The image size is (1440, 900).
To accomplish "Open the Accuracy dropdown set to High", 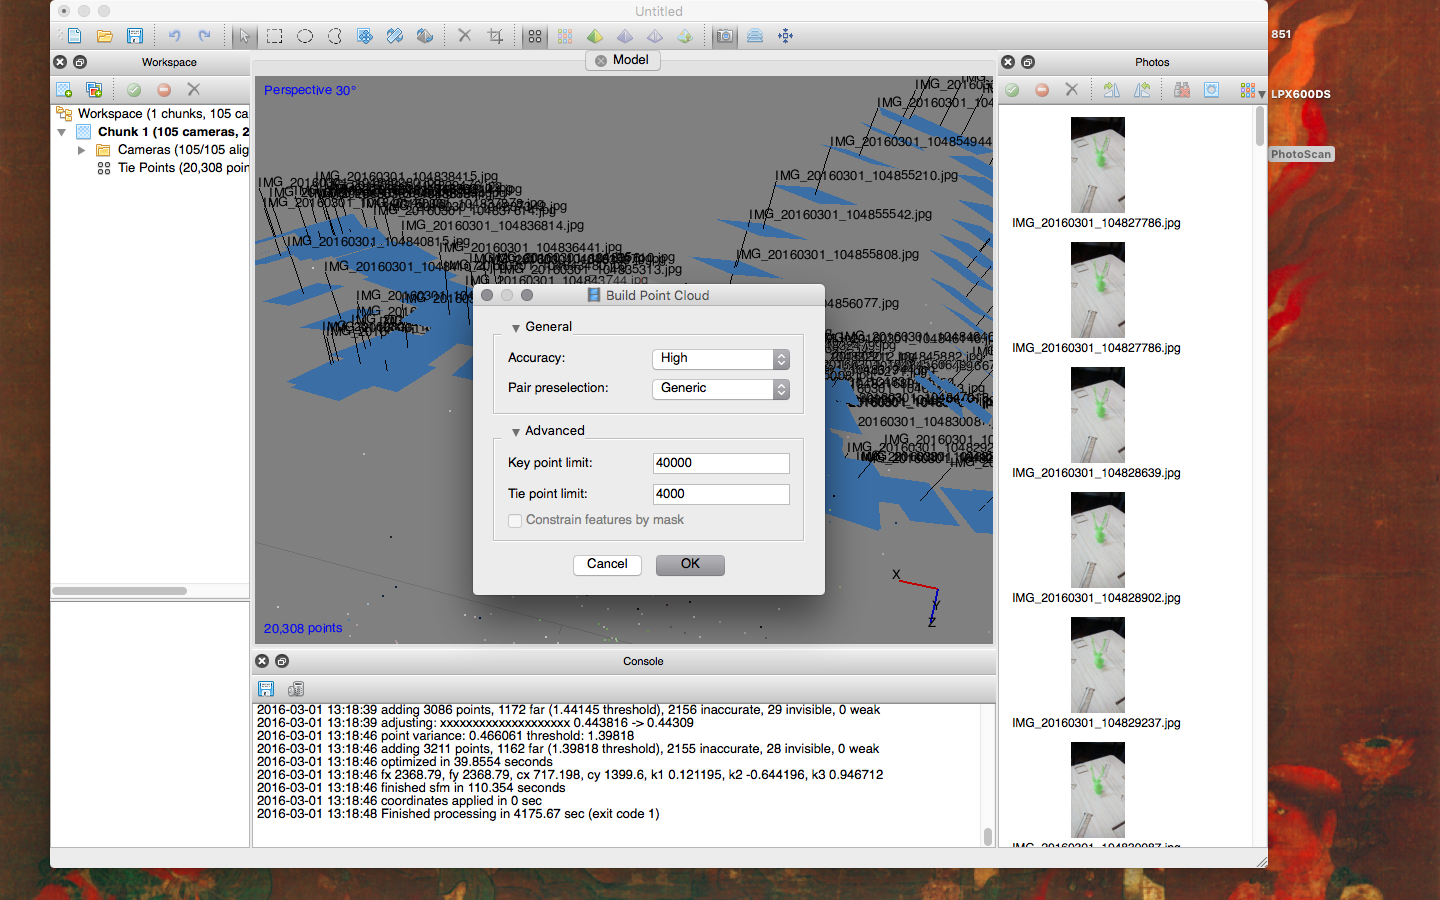I will (721, 358).
